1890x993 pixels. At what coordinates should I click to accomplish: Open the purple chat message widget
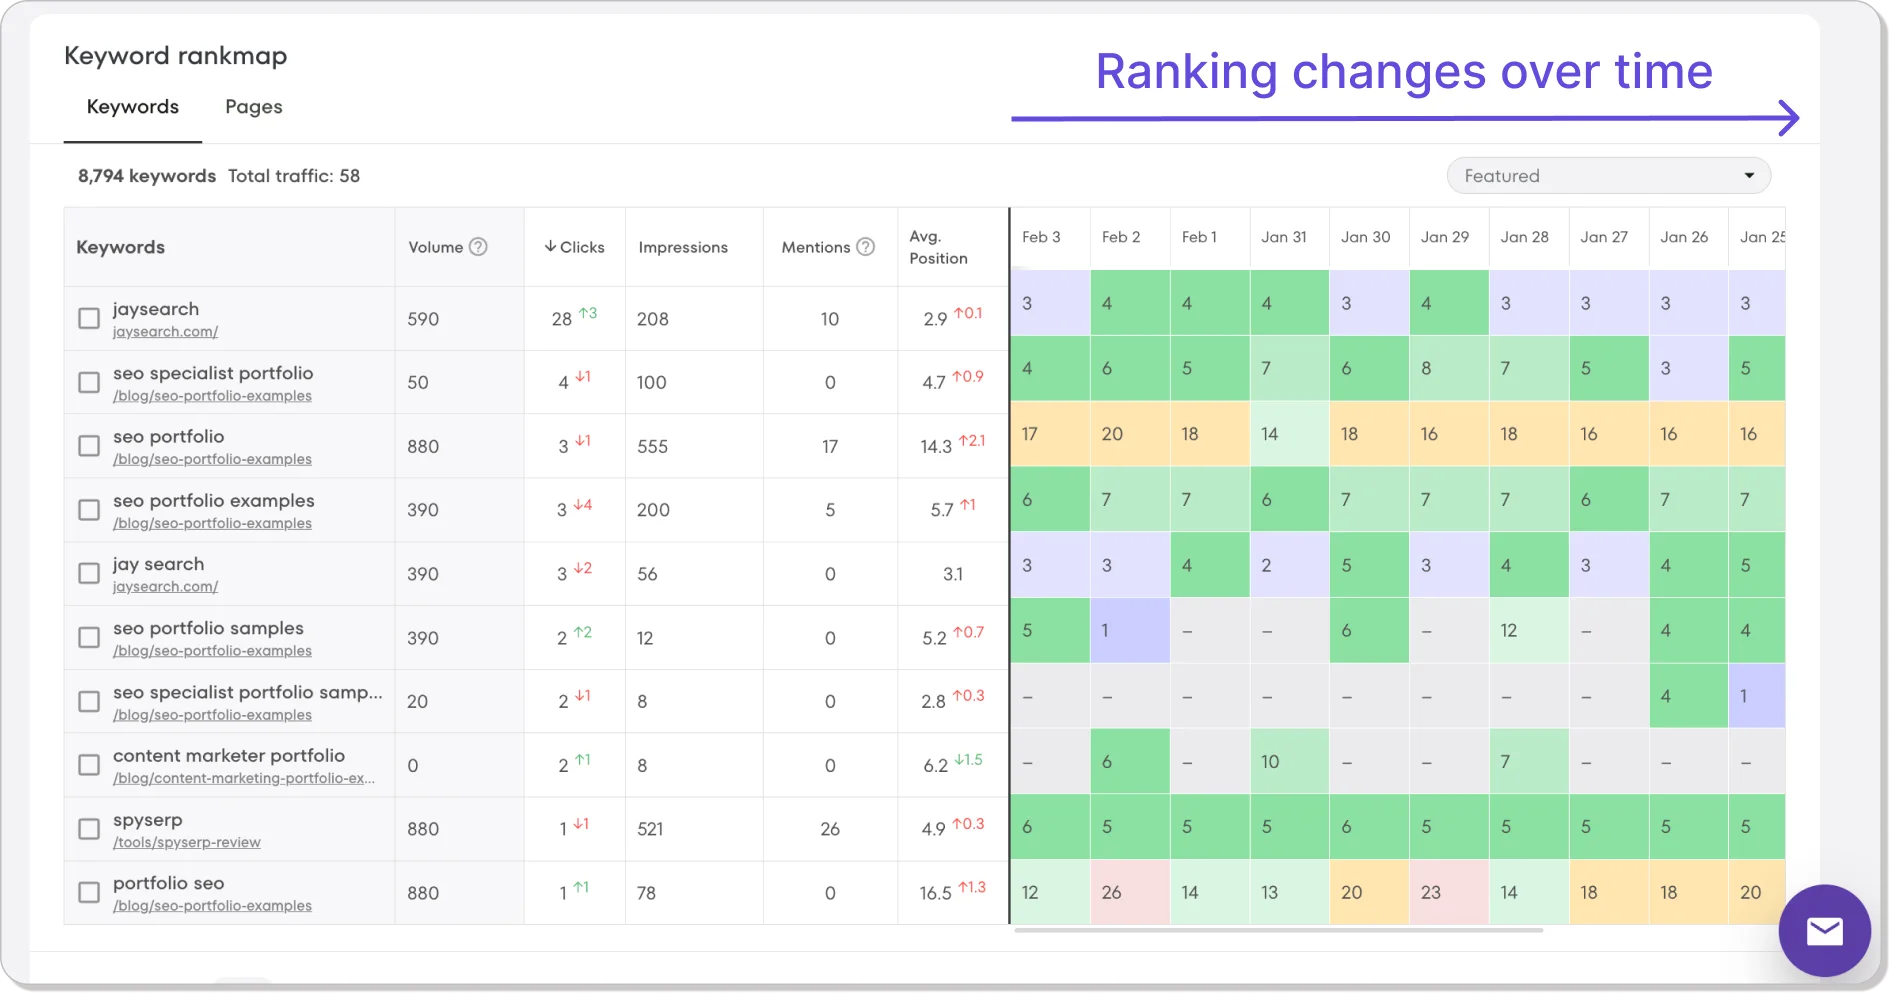coord(1824,931)
